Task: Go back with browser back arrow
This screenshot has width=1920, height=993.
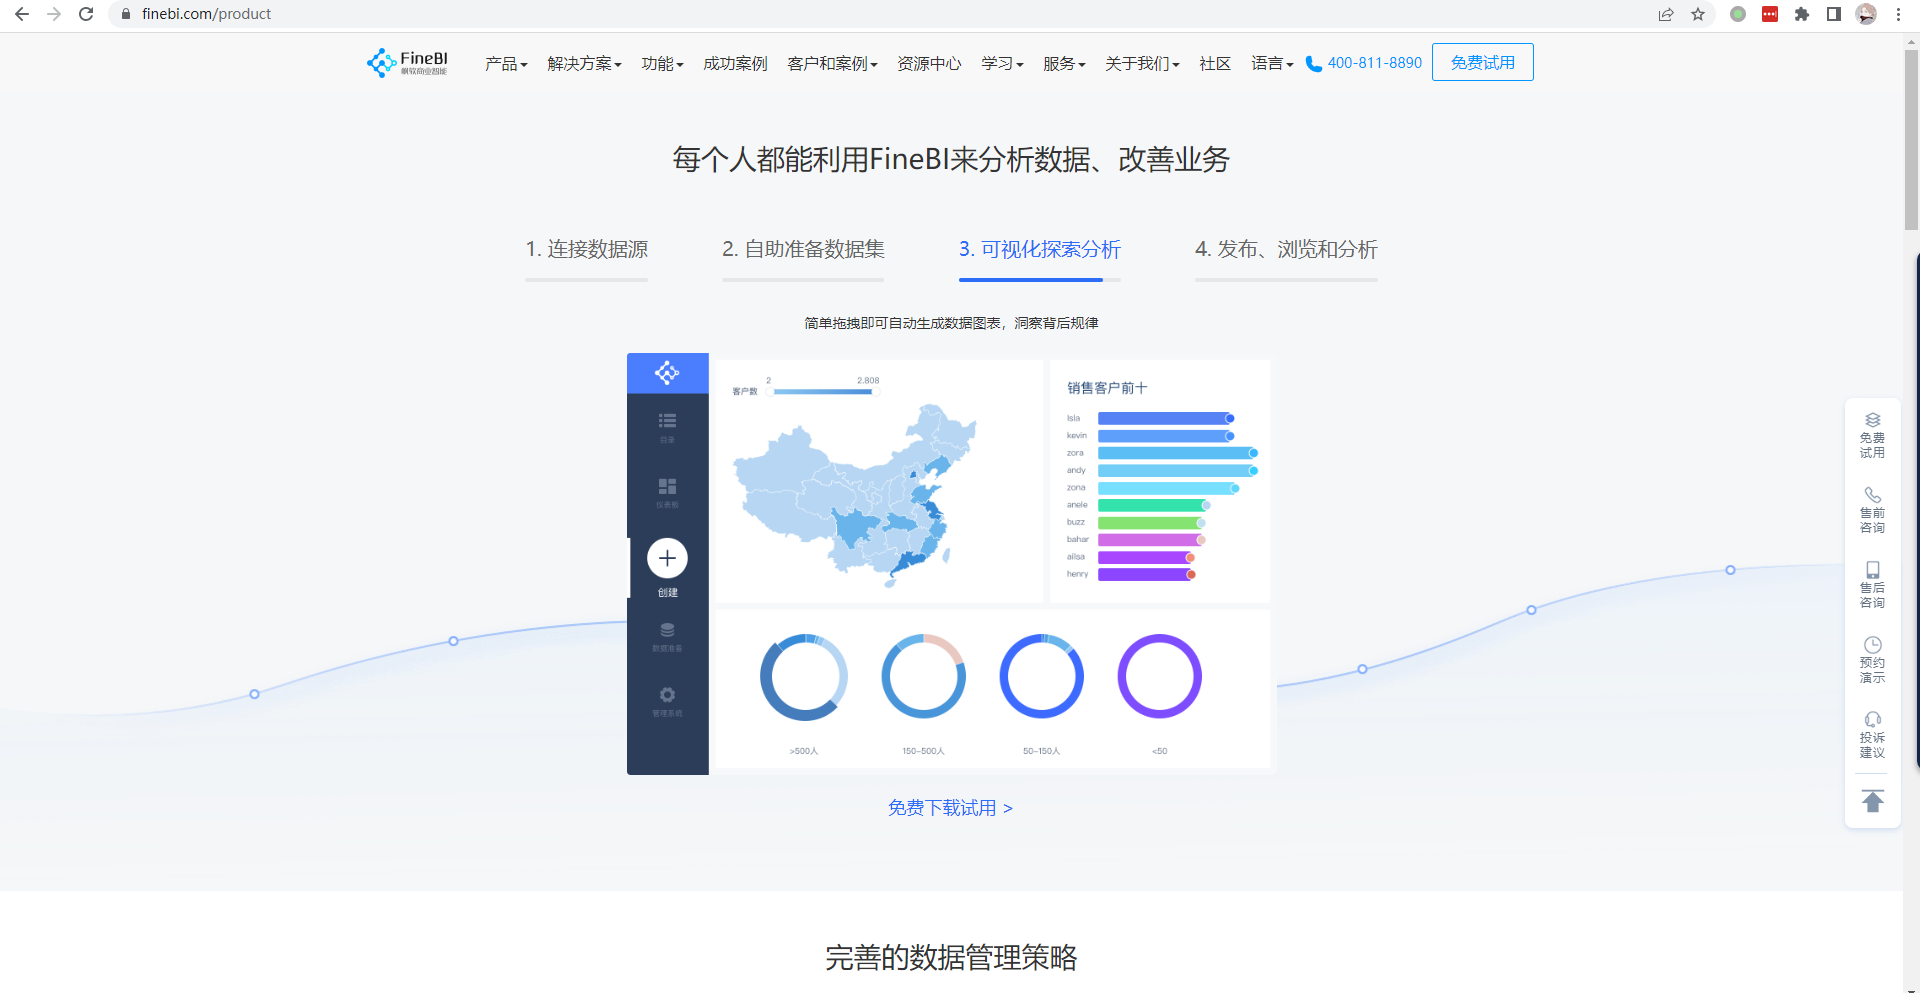Action: click(x=22, y=14)
